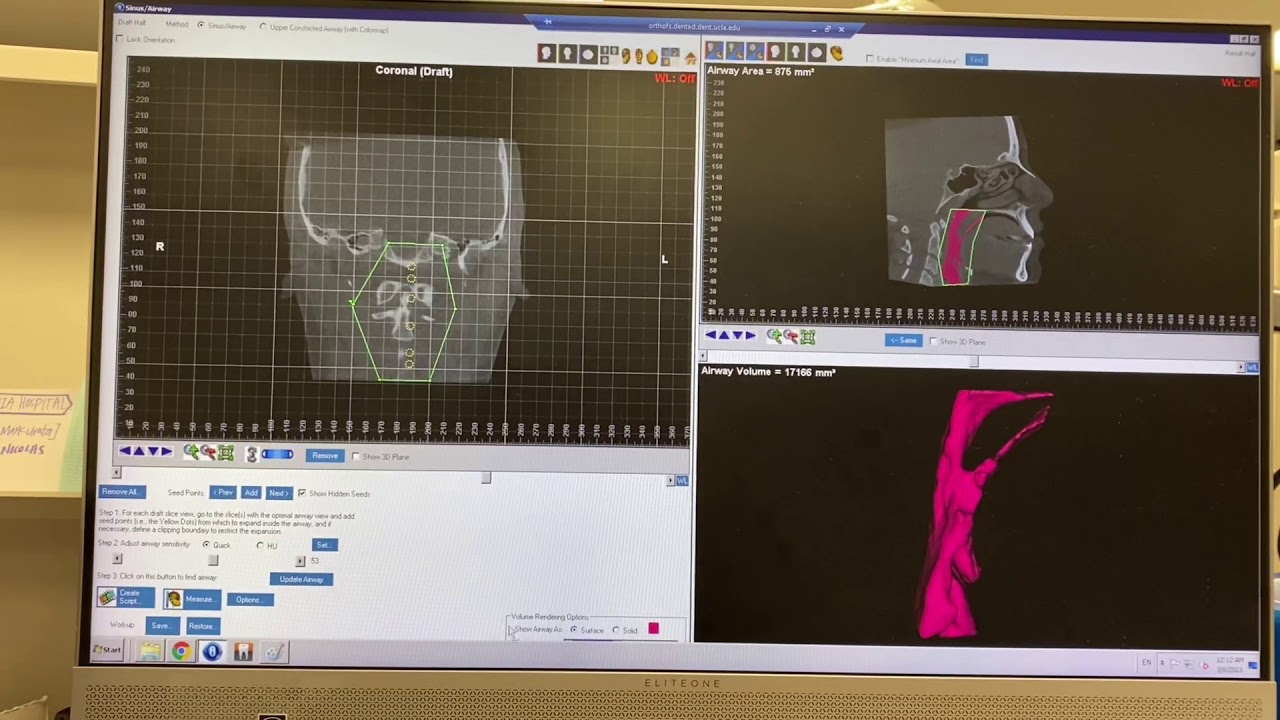This screenshot has height=720, width=1280.
Task: Select Solid airway rendering option
Action: (615, 630)
